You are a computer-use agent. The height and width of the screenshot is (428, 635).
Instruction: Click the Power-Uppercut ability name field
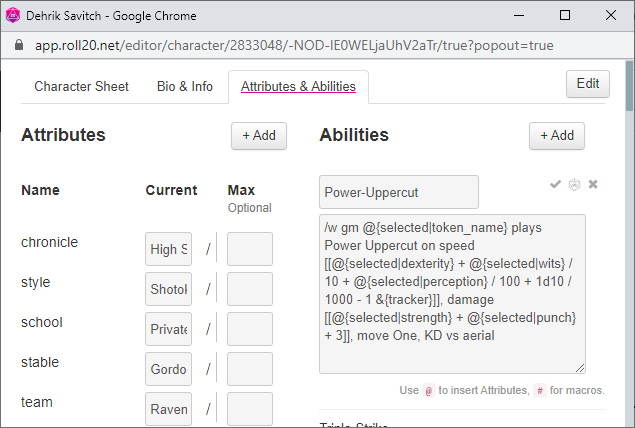pyautogui.click(x=399, y=192)
